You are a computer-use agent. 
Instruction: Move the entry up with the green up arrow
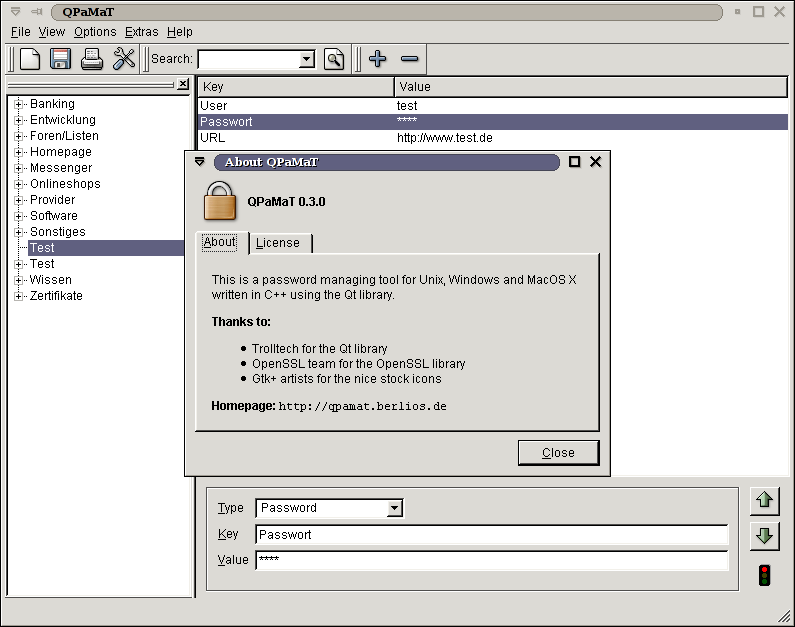pyautogui.click(x=764, y=501)
